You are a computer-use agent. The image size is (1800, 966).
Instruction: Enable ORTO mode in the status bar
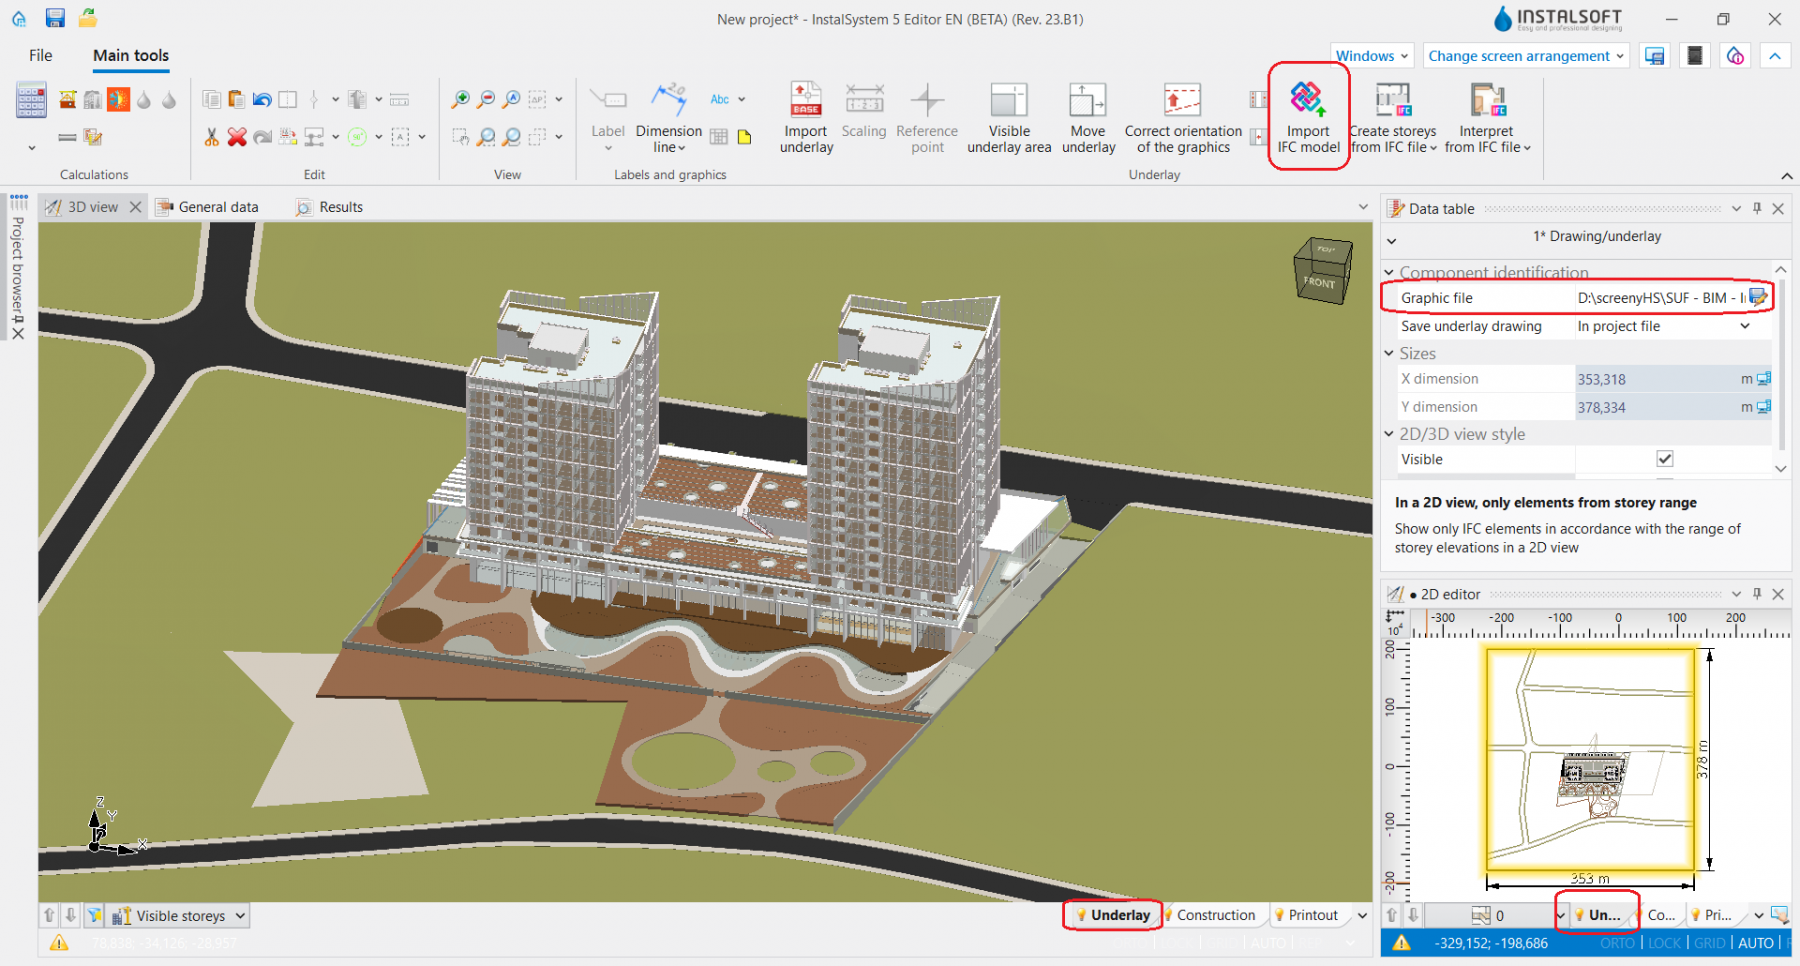[x=1617, y=942]
